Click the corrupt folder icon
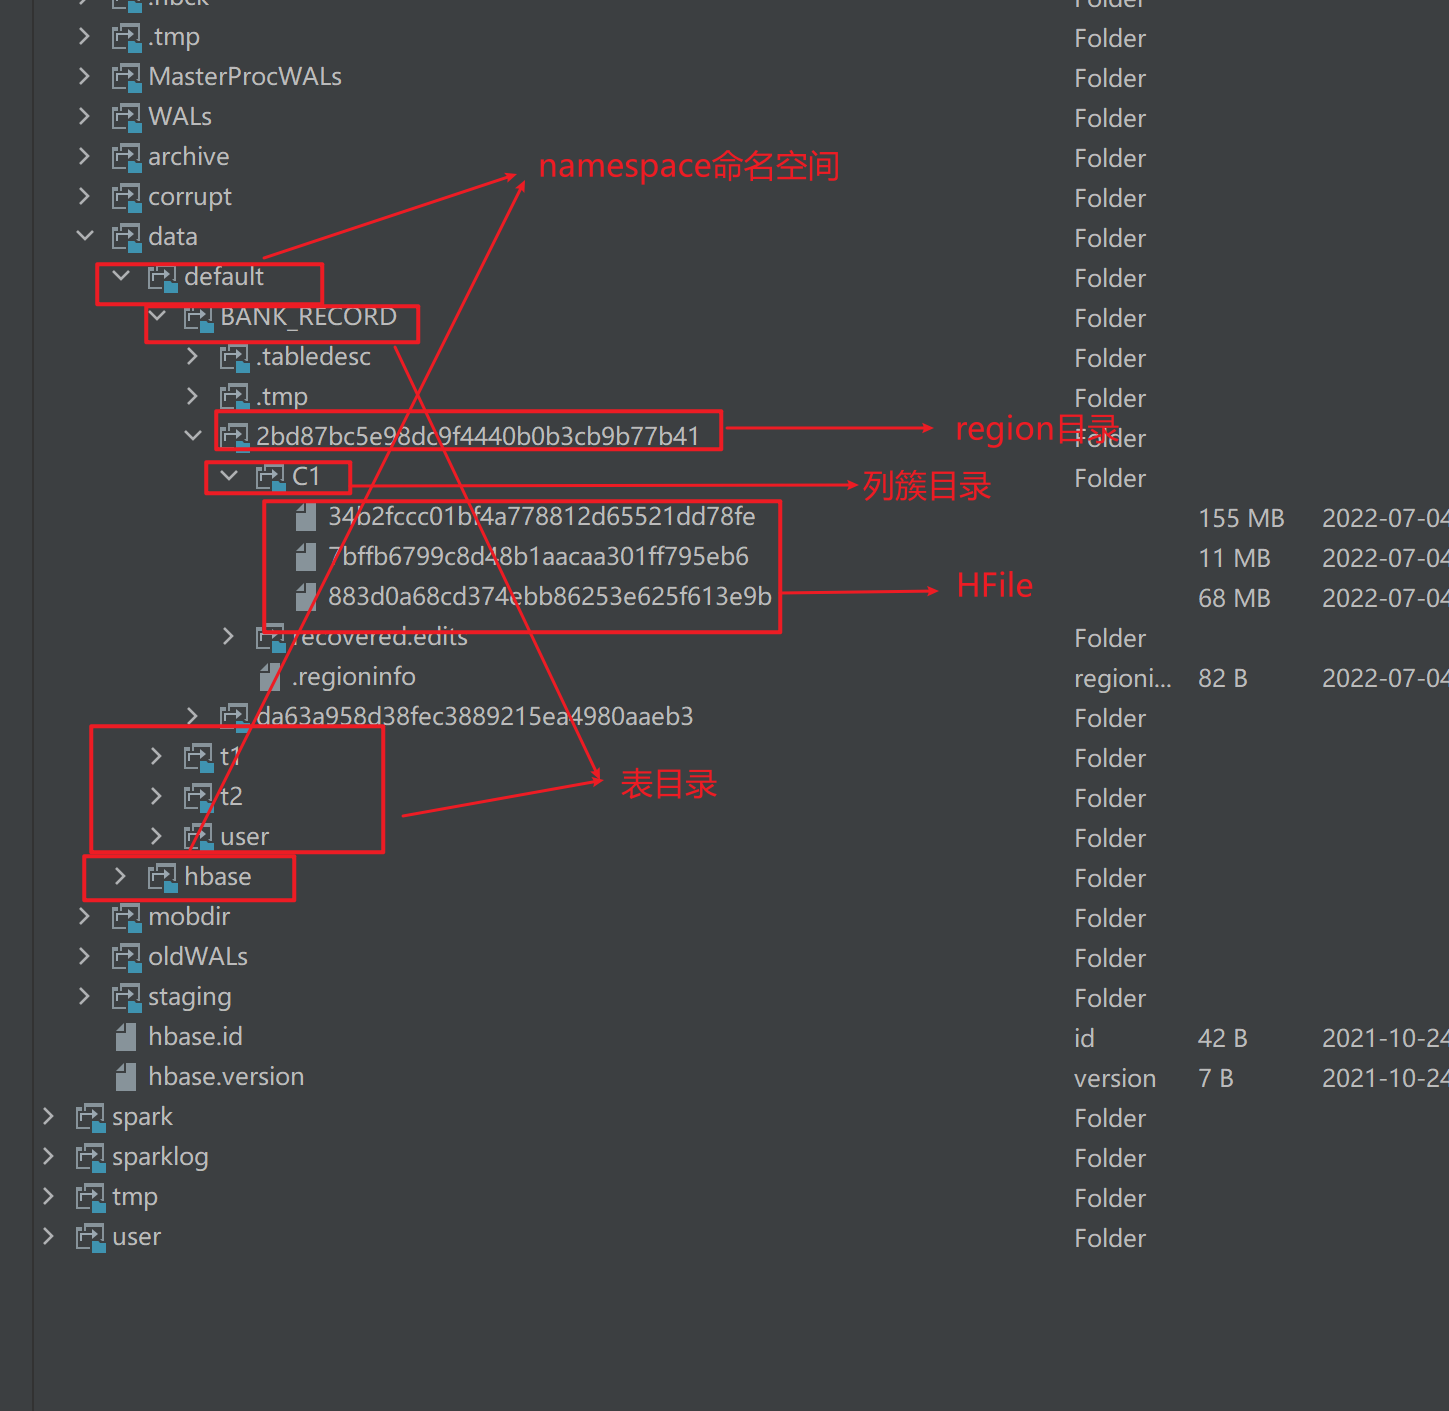 [126, 198]
